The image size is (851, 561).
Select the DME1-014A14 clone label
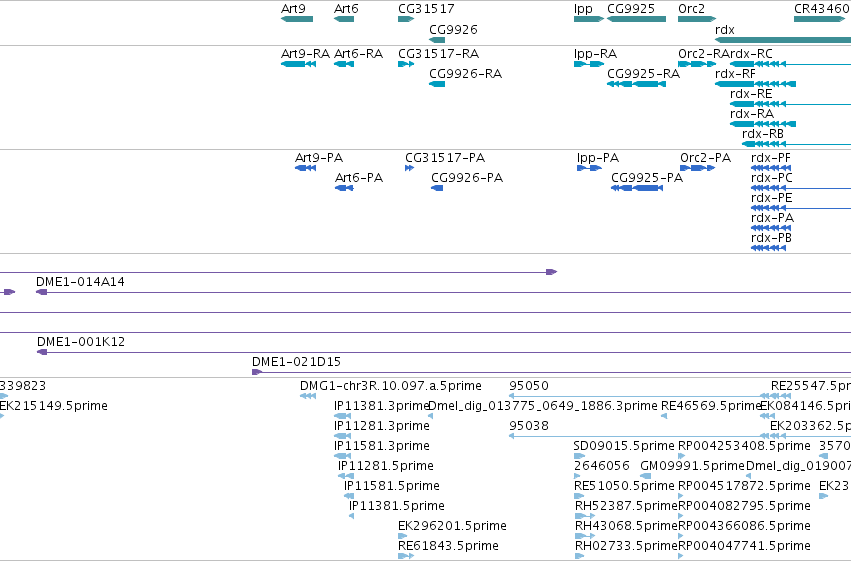[x=80, y=282]
